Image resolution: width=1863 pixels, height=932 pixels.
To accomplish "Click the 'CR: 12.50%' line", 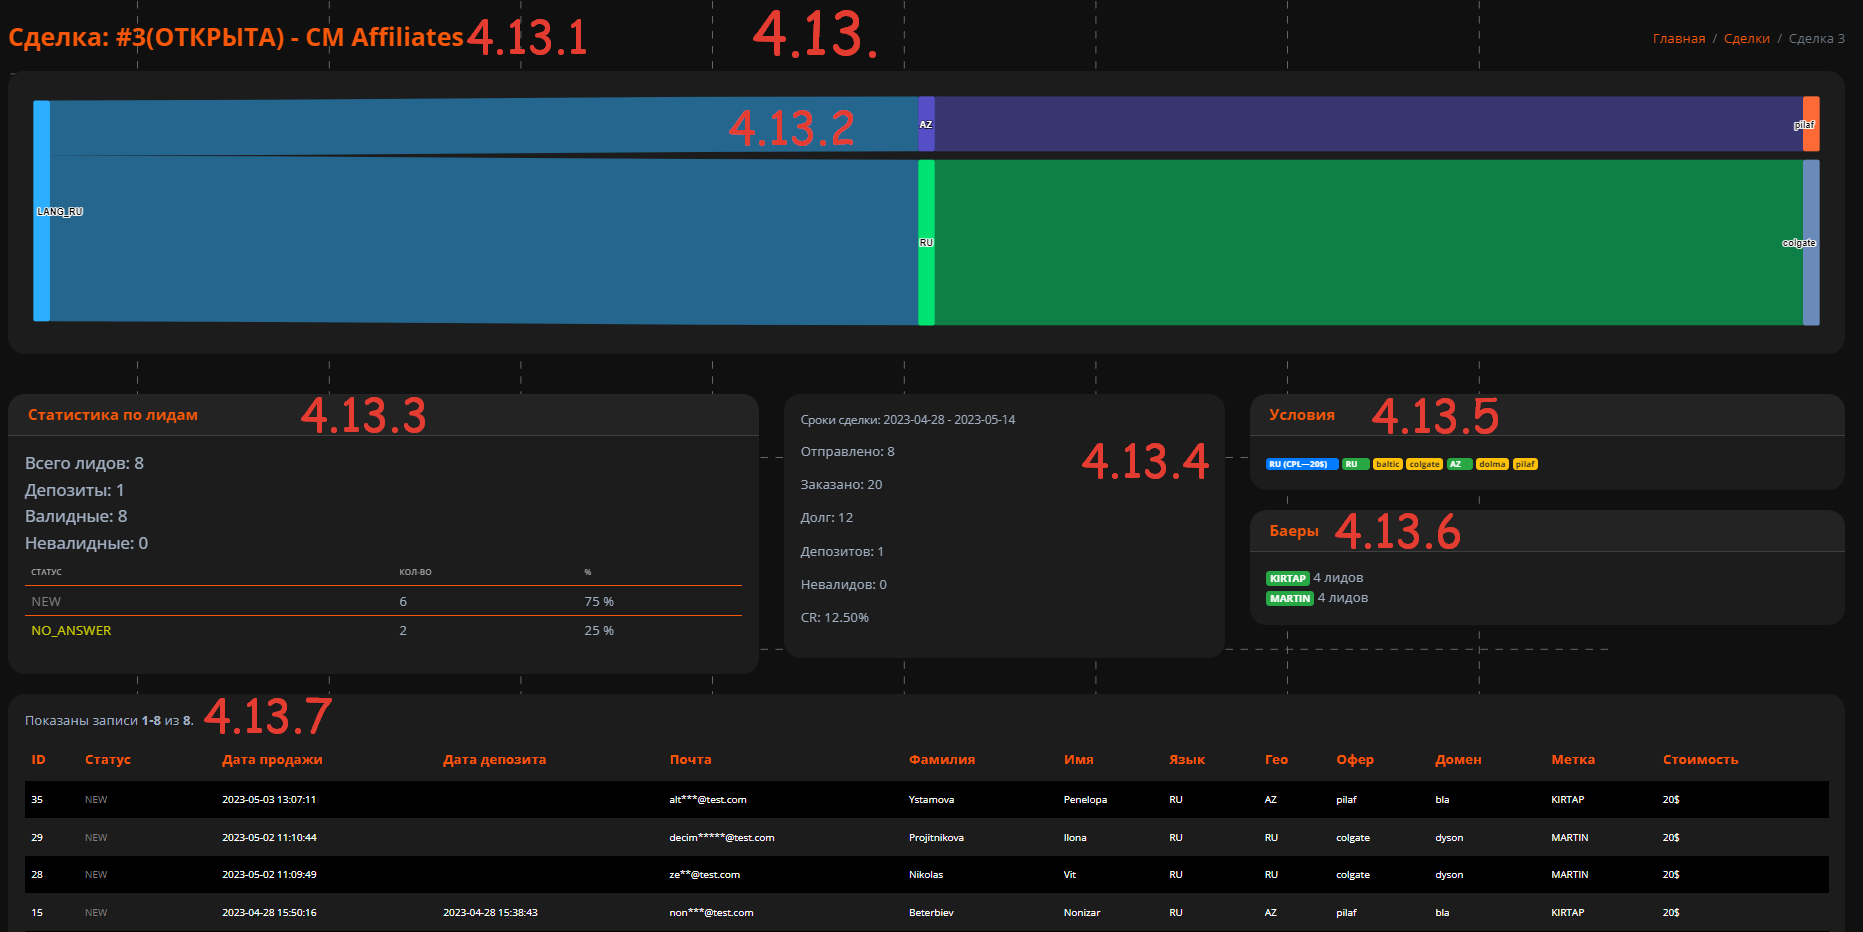I will coord(834,618).
